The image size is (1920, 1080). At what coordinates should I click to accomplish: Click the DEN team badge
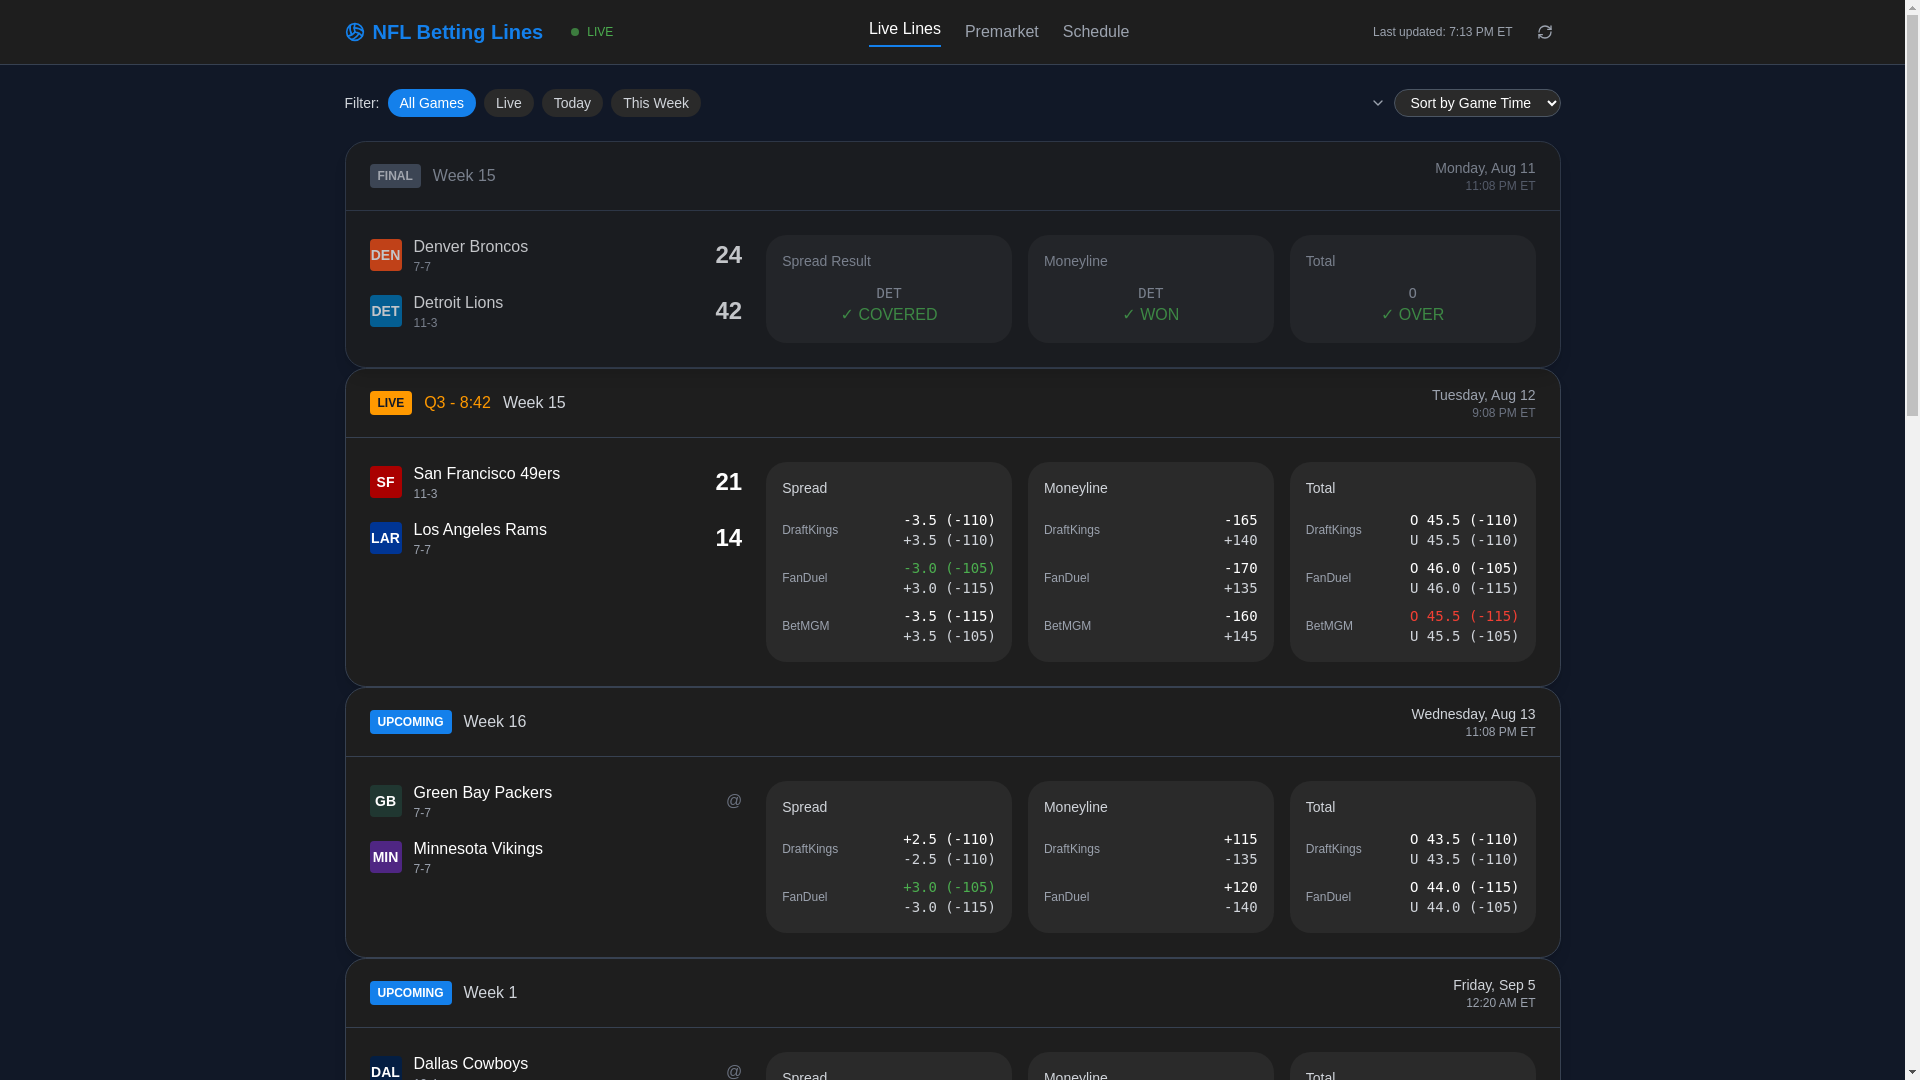385,255
